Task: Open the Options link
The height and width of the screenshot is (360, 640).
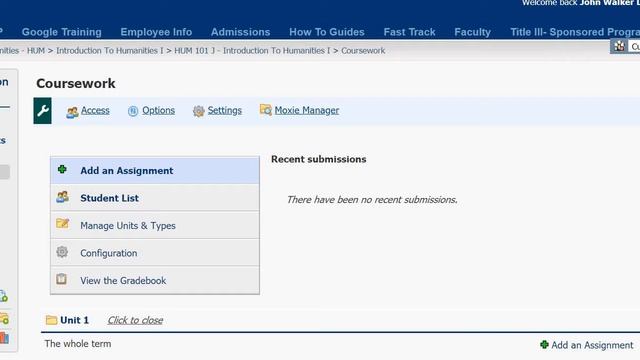Action: click(158, 110)
